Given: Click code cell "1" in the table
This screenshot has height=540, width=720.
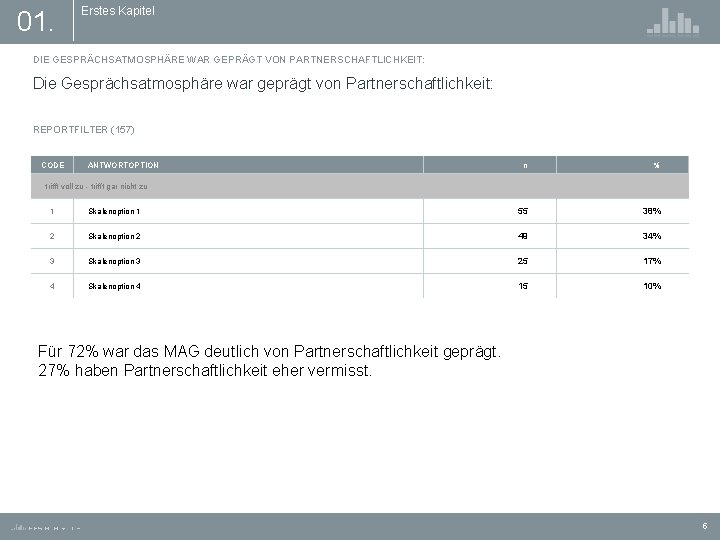Looking at the screenshot, I should click(52, 211).
